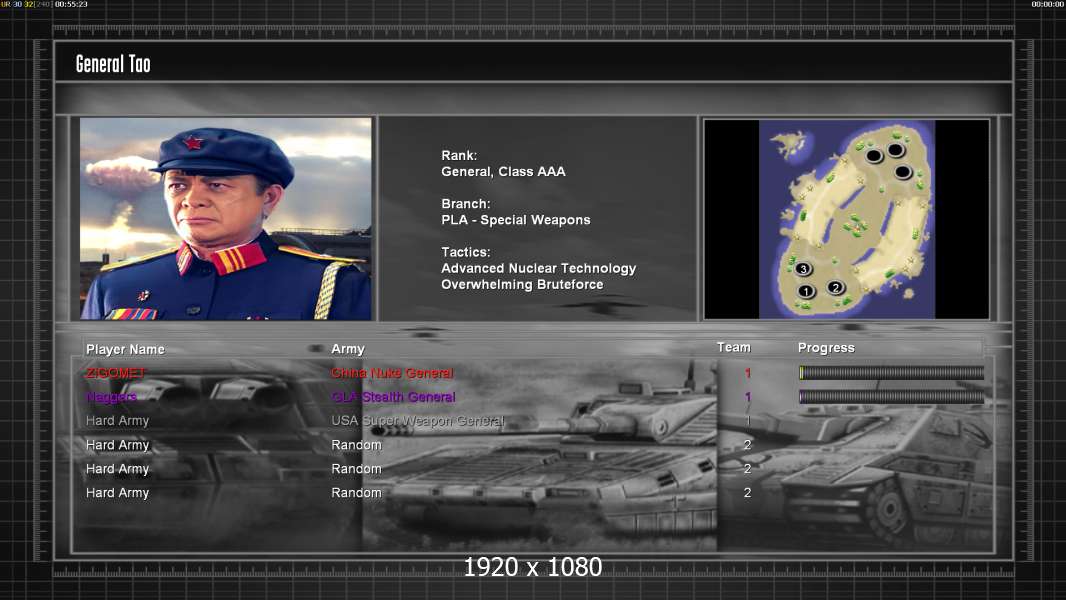Click the 'Branch:' label
1066x600 pixels.
click(x=466, y=204)
